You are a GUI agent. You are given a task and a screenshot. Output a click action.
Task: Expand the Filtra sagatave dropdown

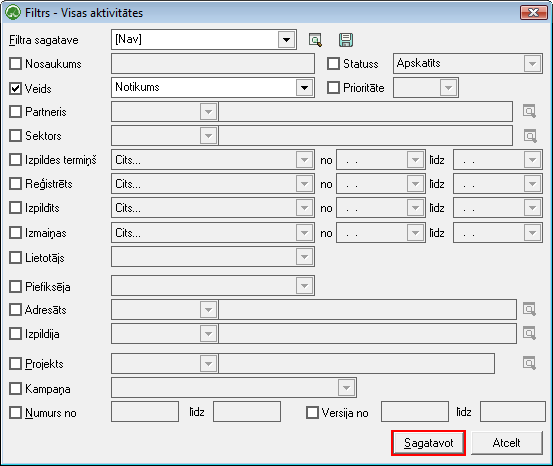click(286, 40)
